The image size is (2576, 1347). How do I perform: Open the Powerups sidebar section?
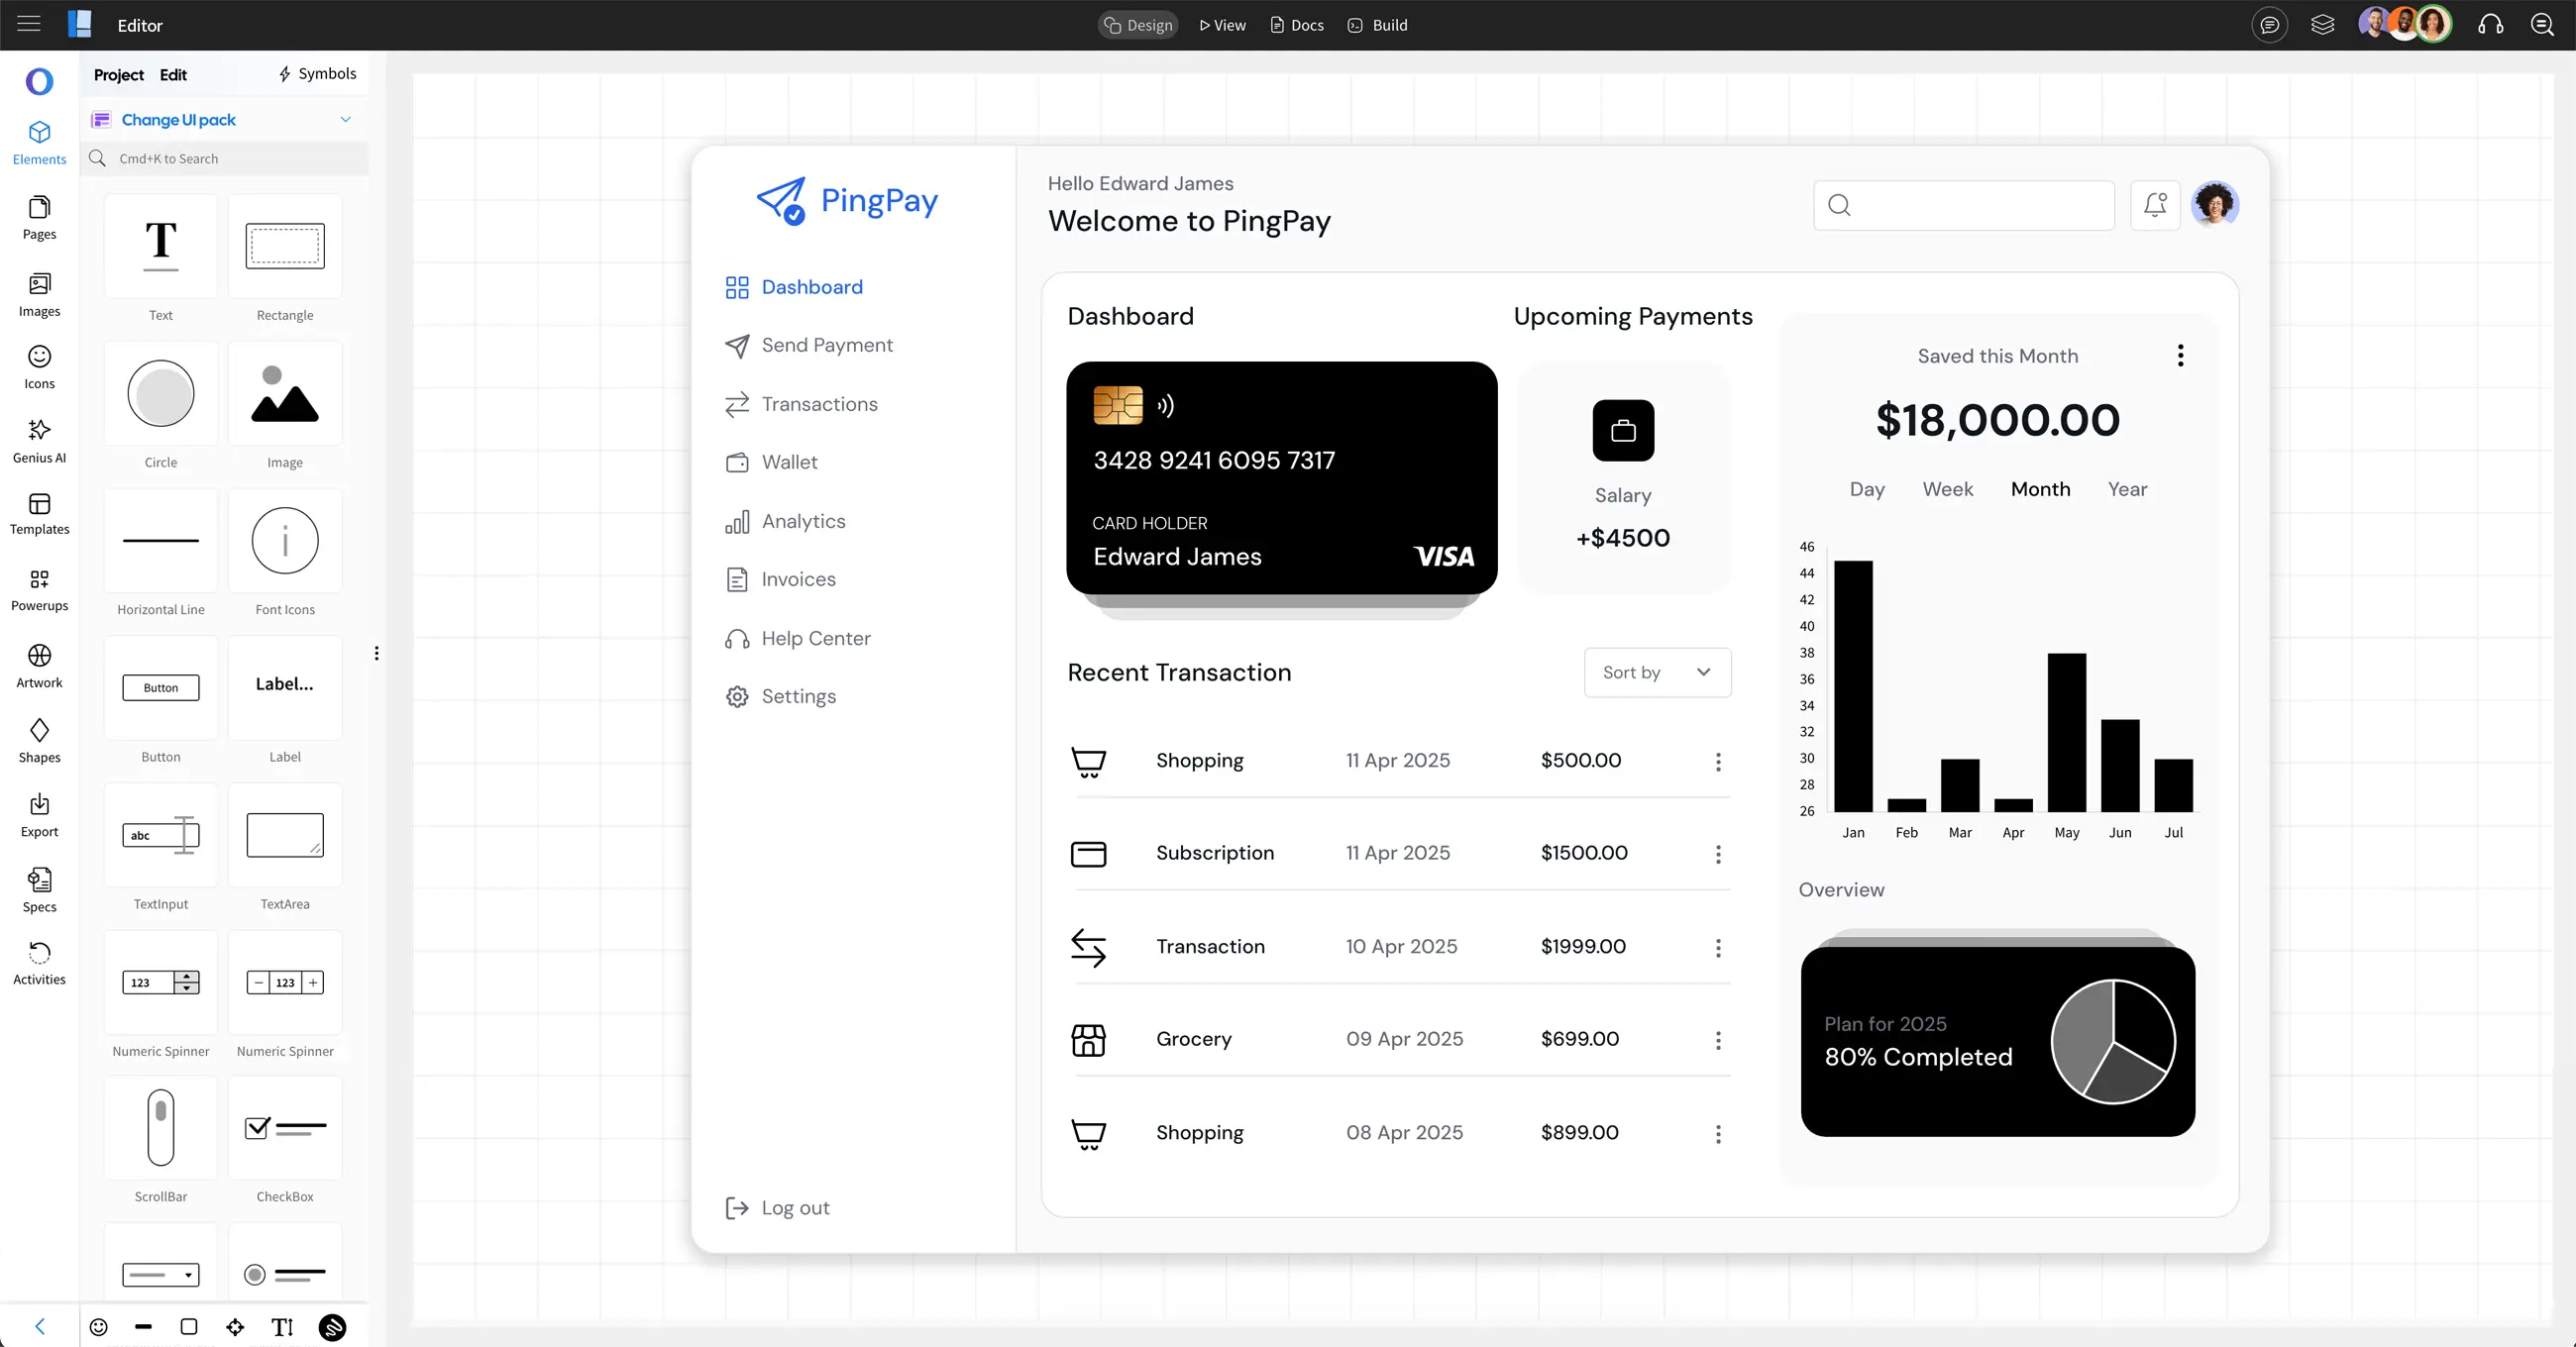point(39,589)
